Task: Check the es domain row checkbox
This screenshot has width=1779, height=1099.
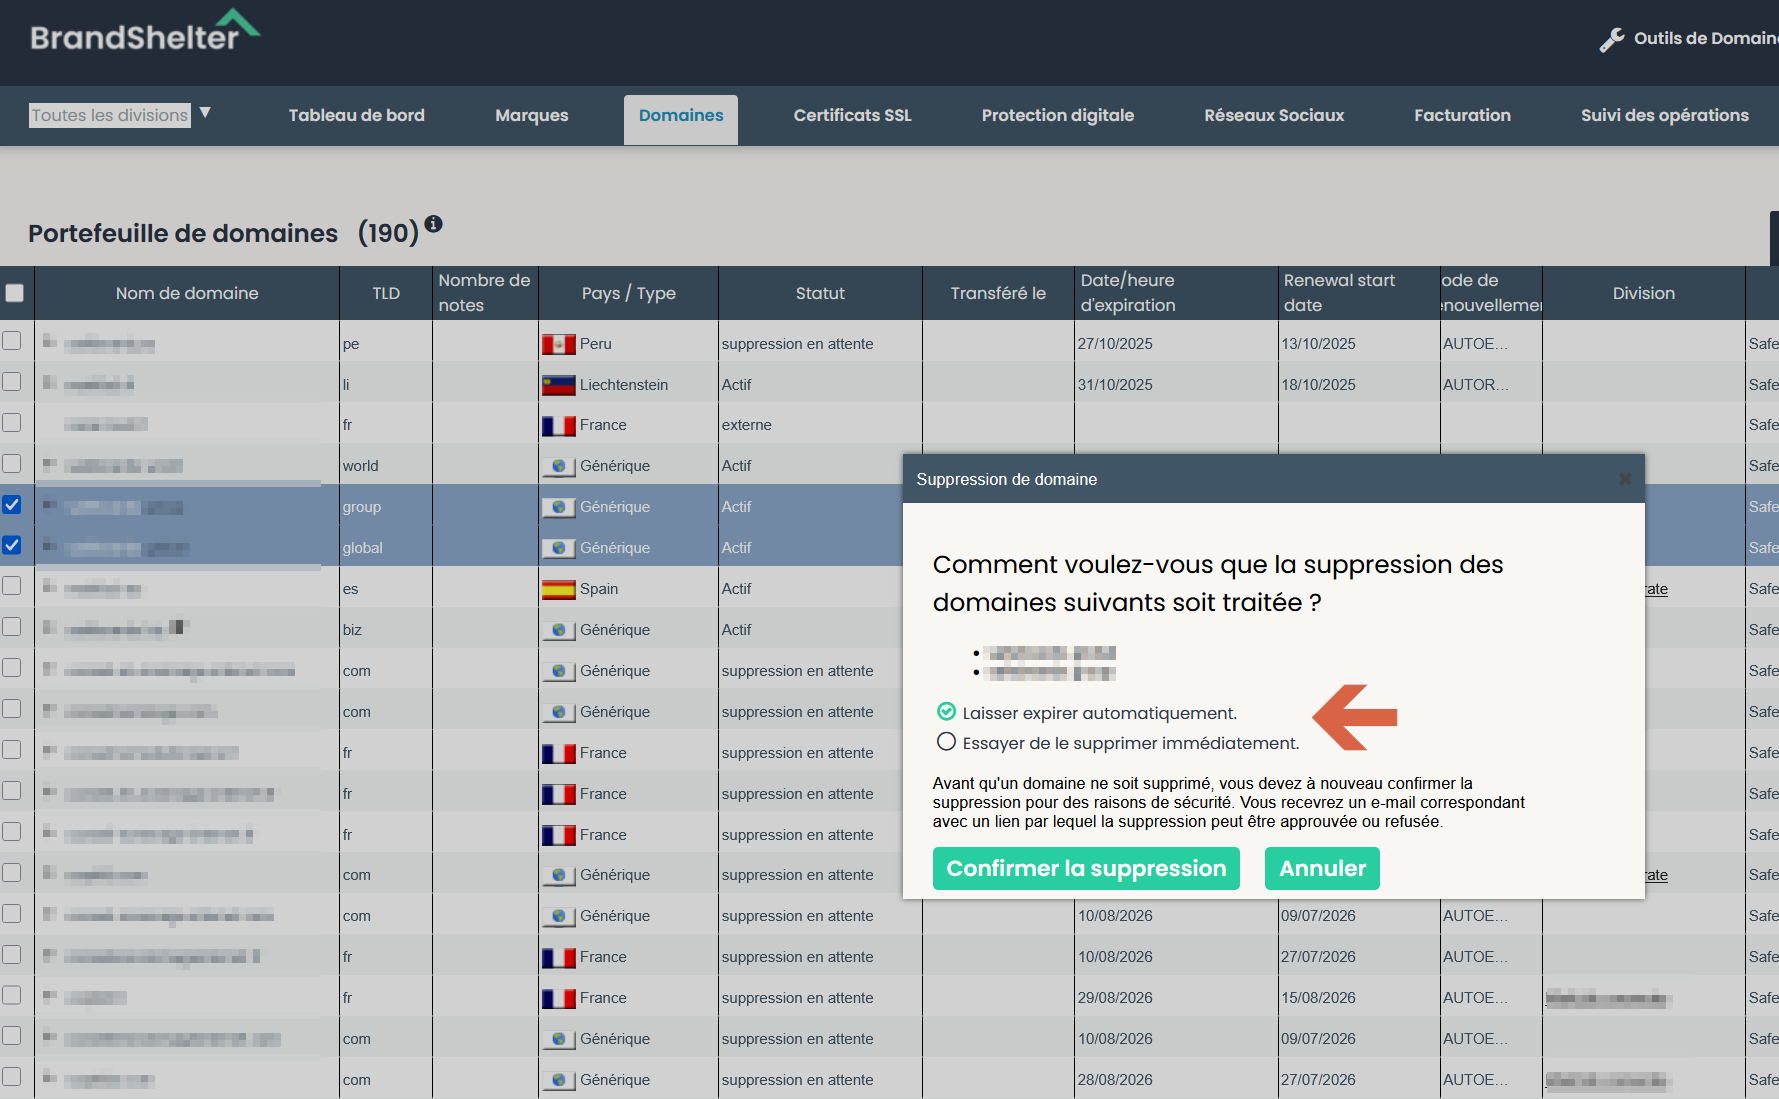Action: click(x=12, y=585)
